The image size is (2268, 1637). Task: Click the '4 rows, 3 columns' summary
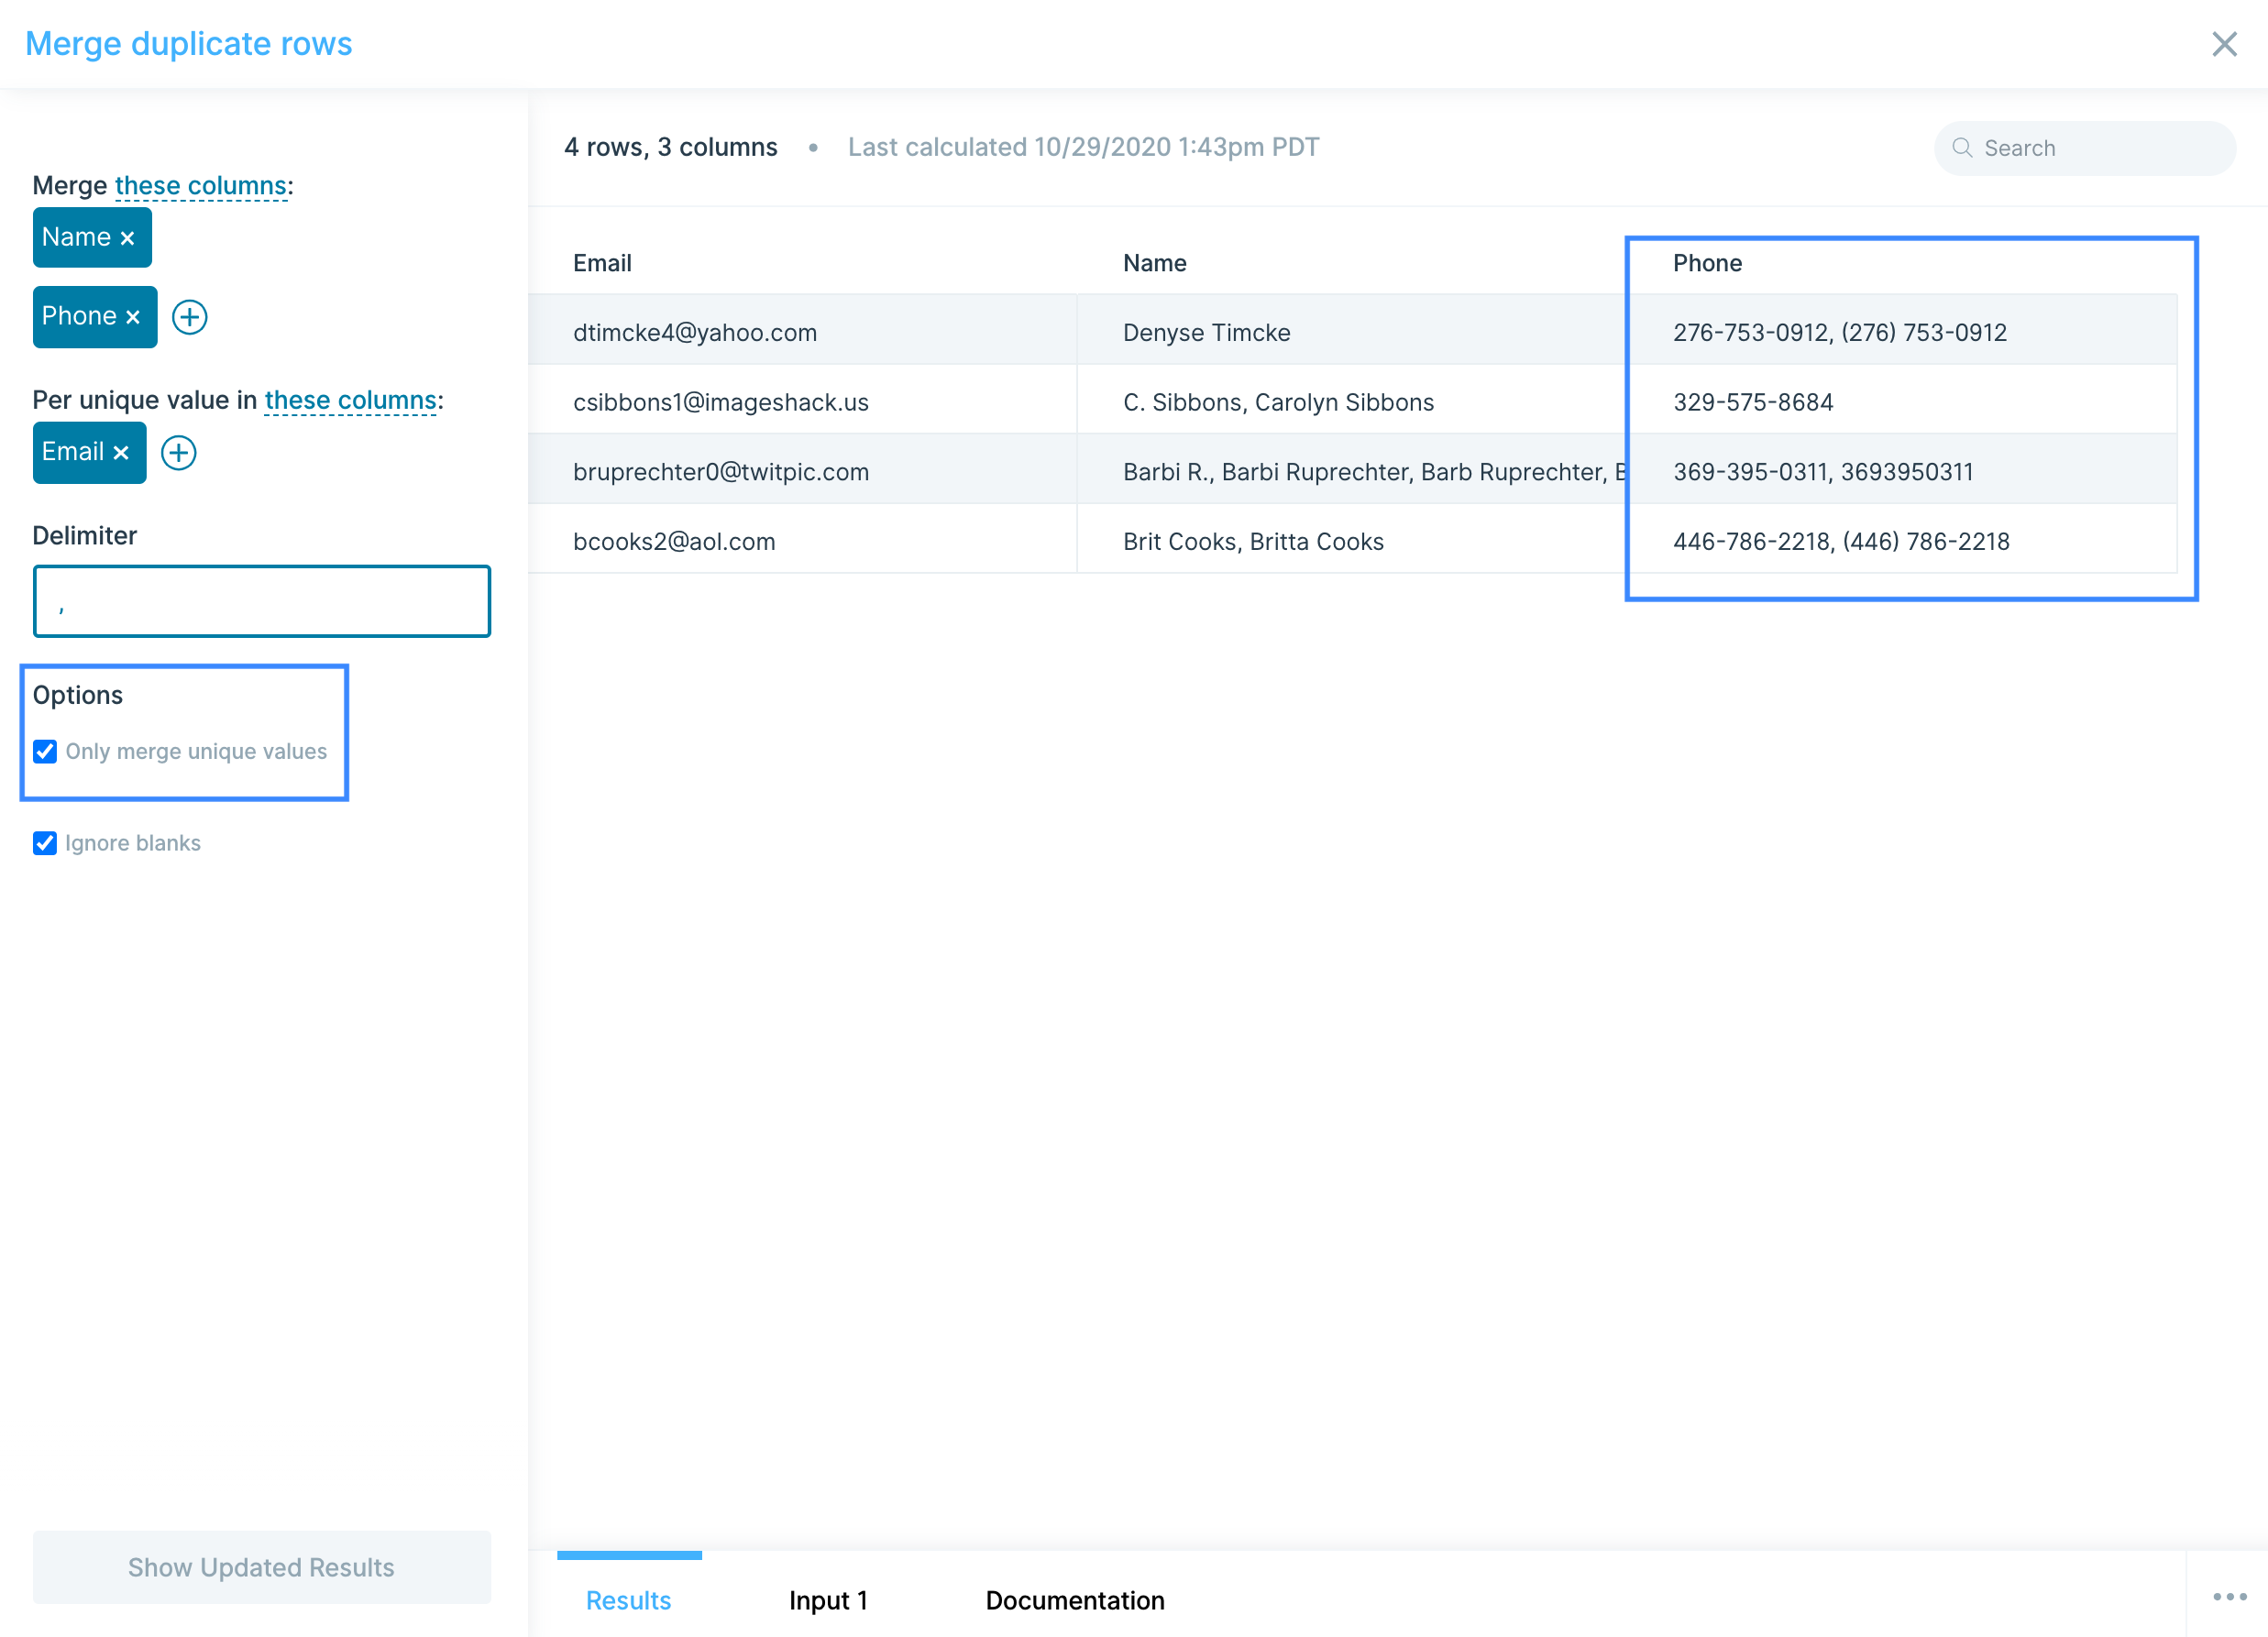pos(670,147)
